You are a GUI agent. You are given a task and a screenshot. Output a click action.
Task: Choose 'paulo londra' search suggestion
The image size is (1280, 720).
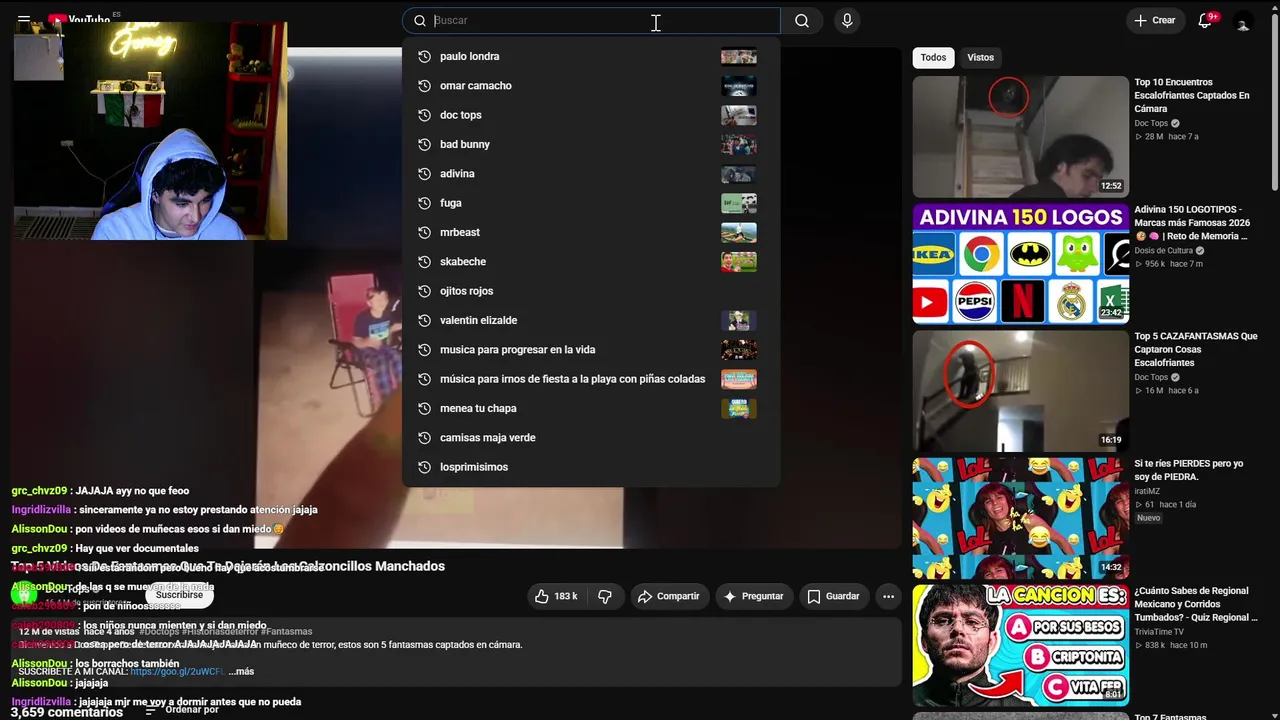point(591,57)
